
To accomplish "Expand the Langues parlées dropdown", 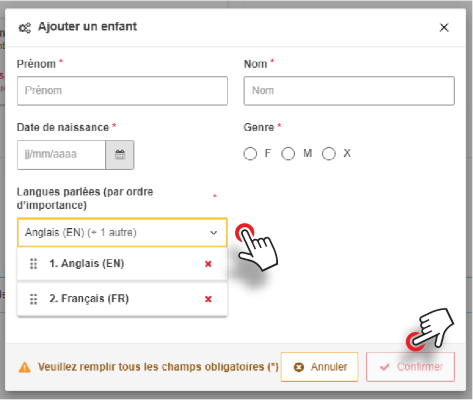I will (x=122, y=232).
